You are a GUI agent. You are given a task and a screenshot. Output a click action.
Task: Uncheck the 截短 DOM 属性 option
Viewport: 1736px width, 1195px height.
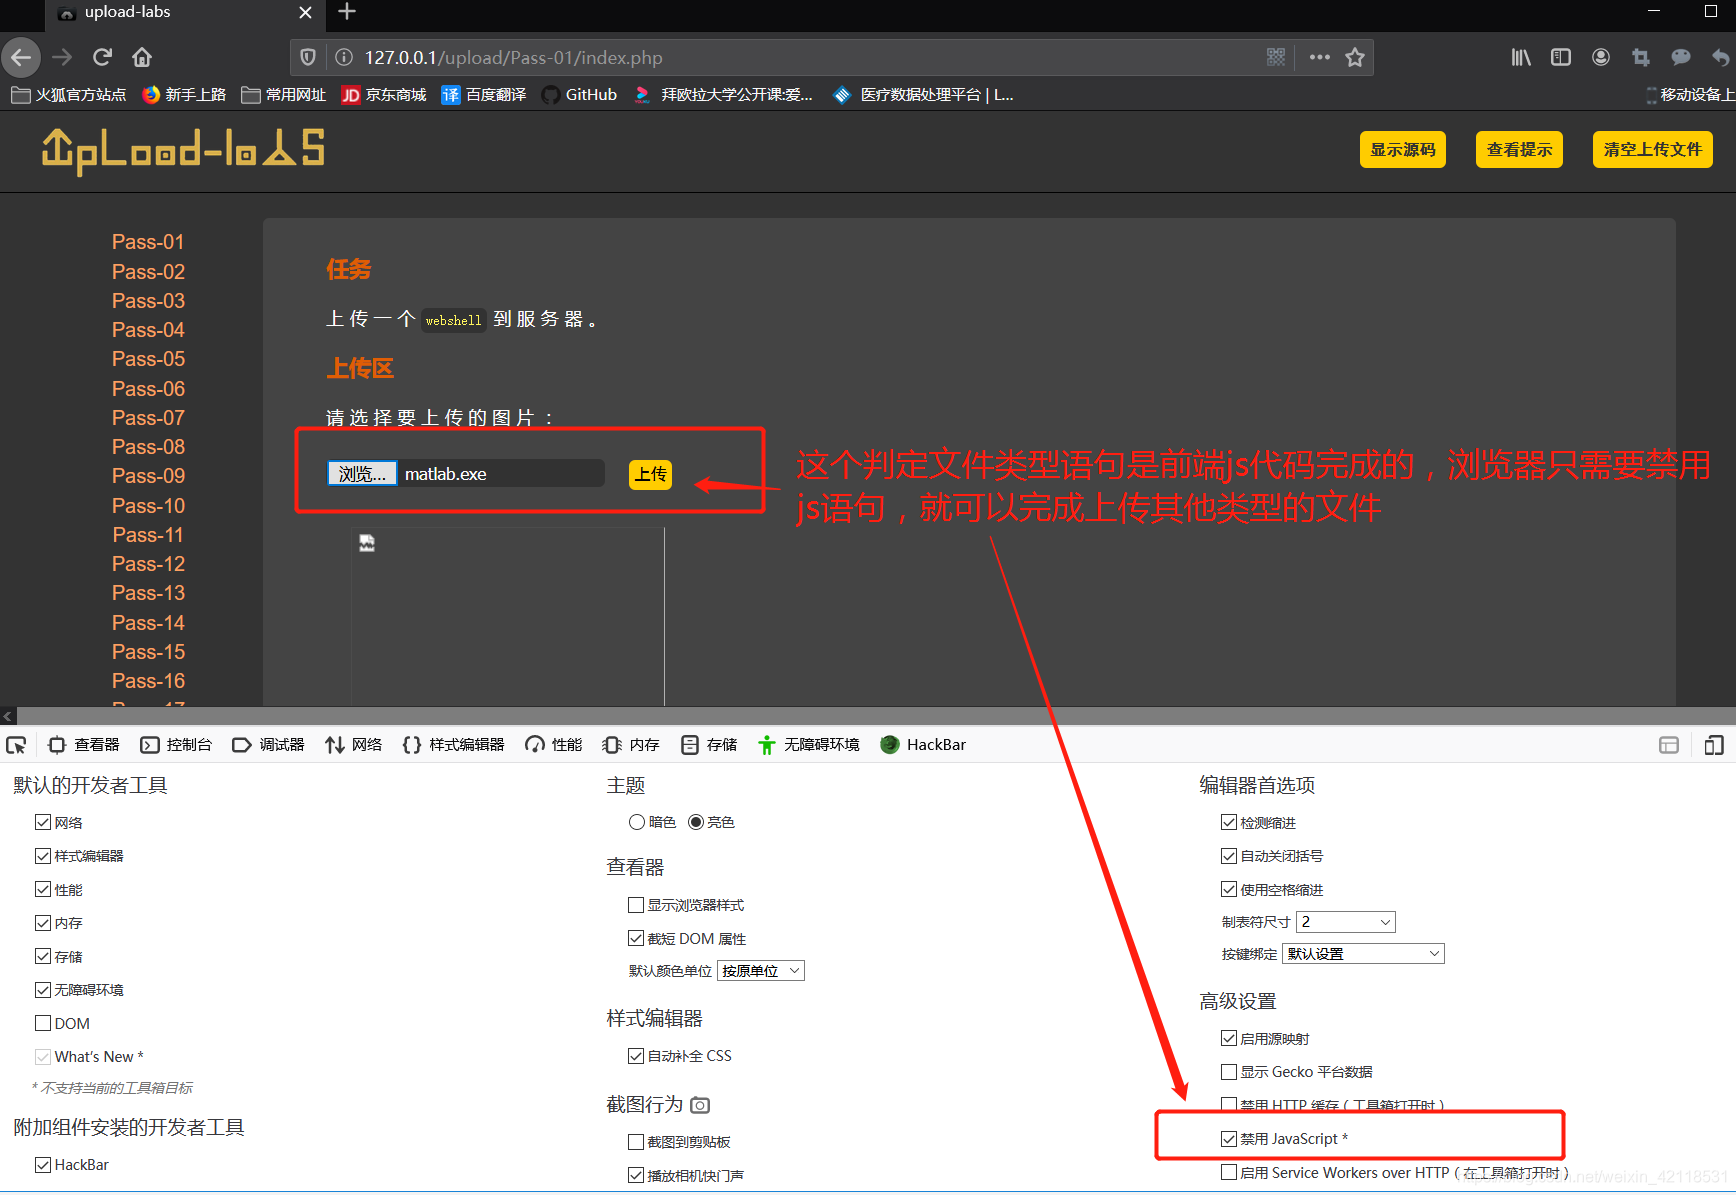(636, 938)
